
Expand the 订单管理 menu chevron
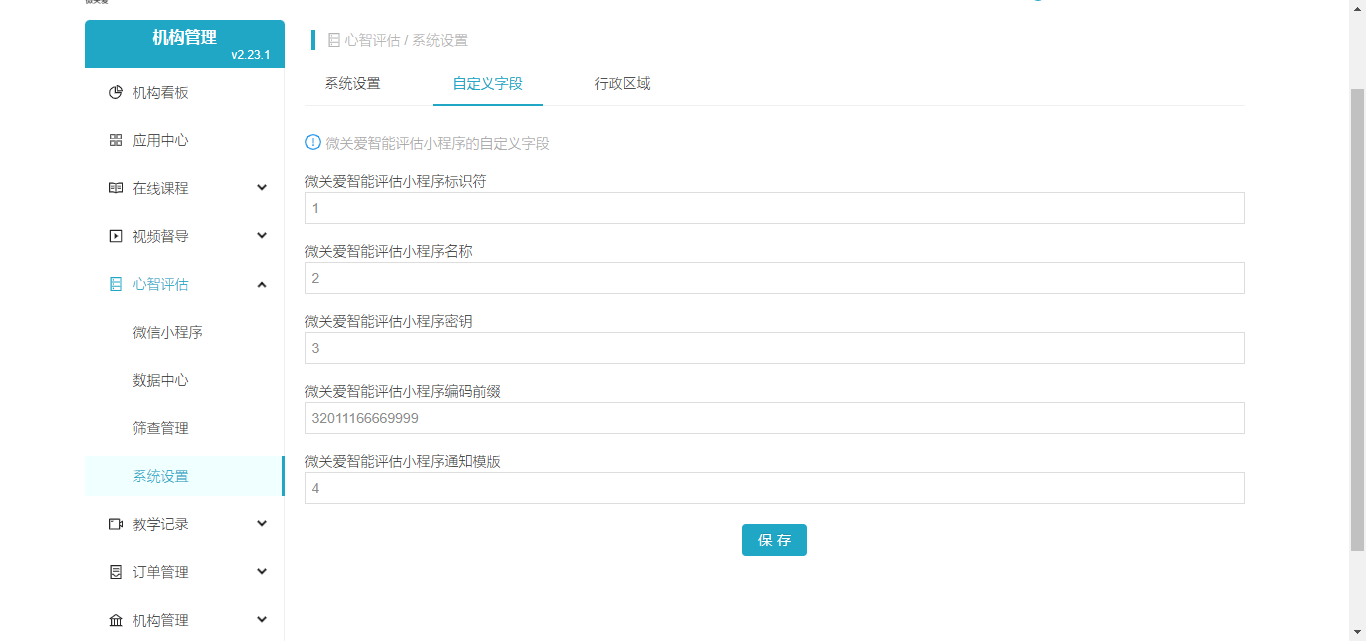[262, 572]
